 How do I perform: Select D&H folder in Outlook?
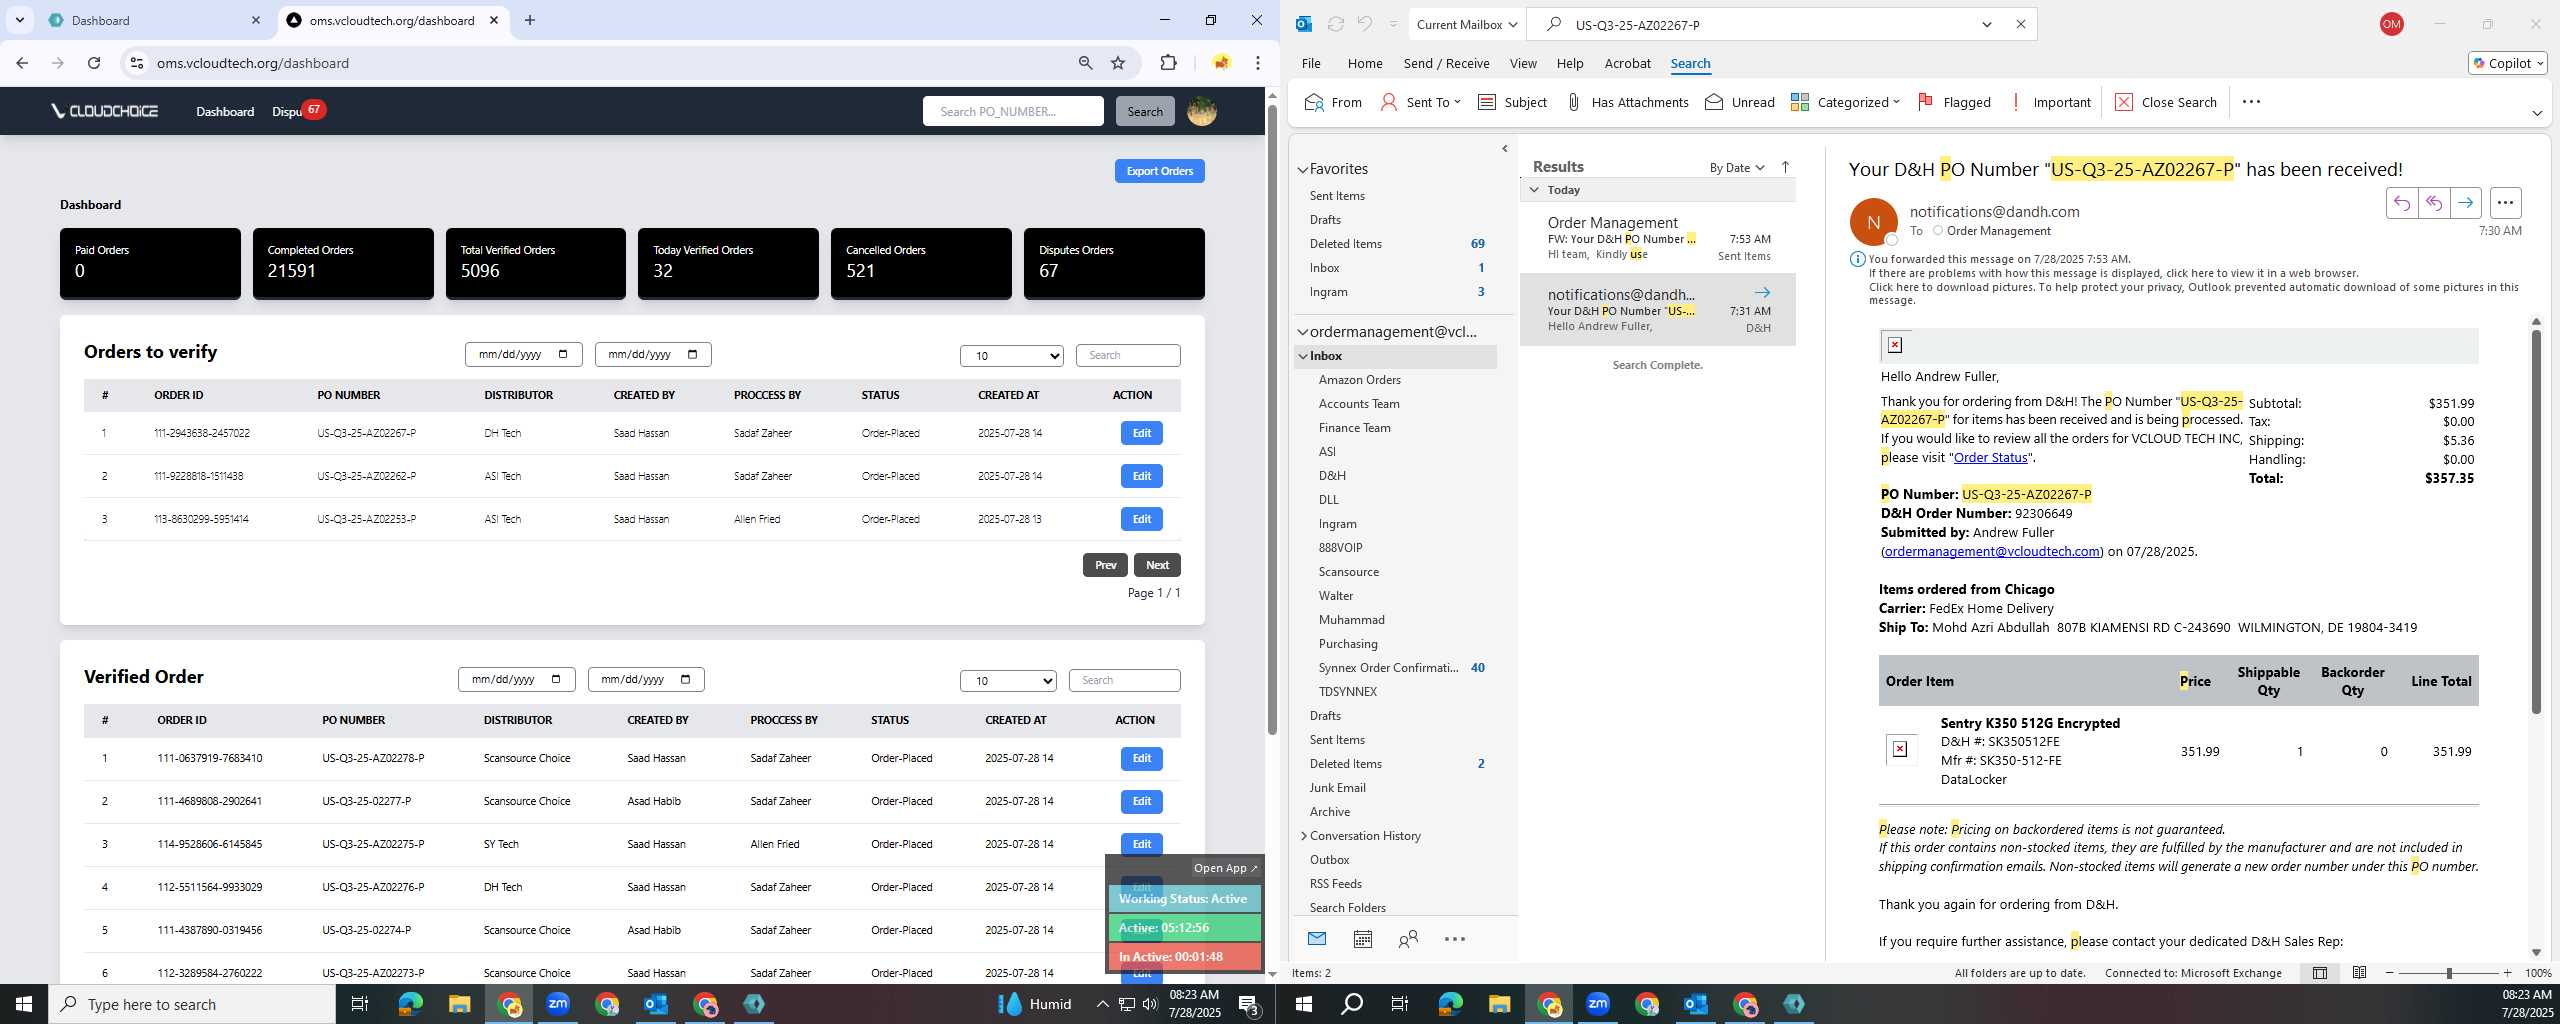point(1331,476)
